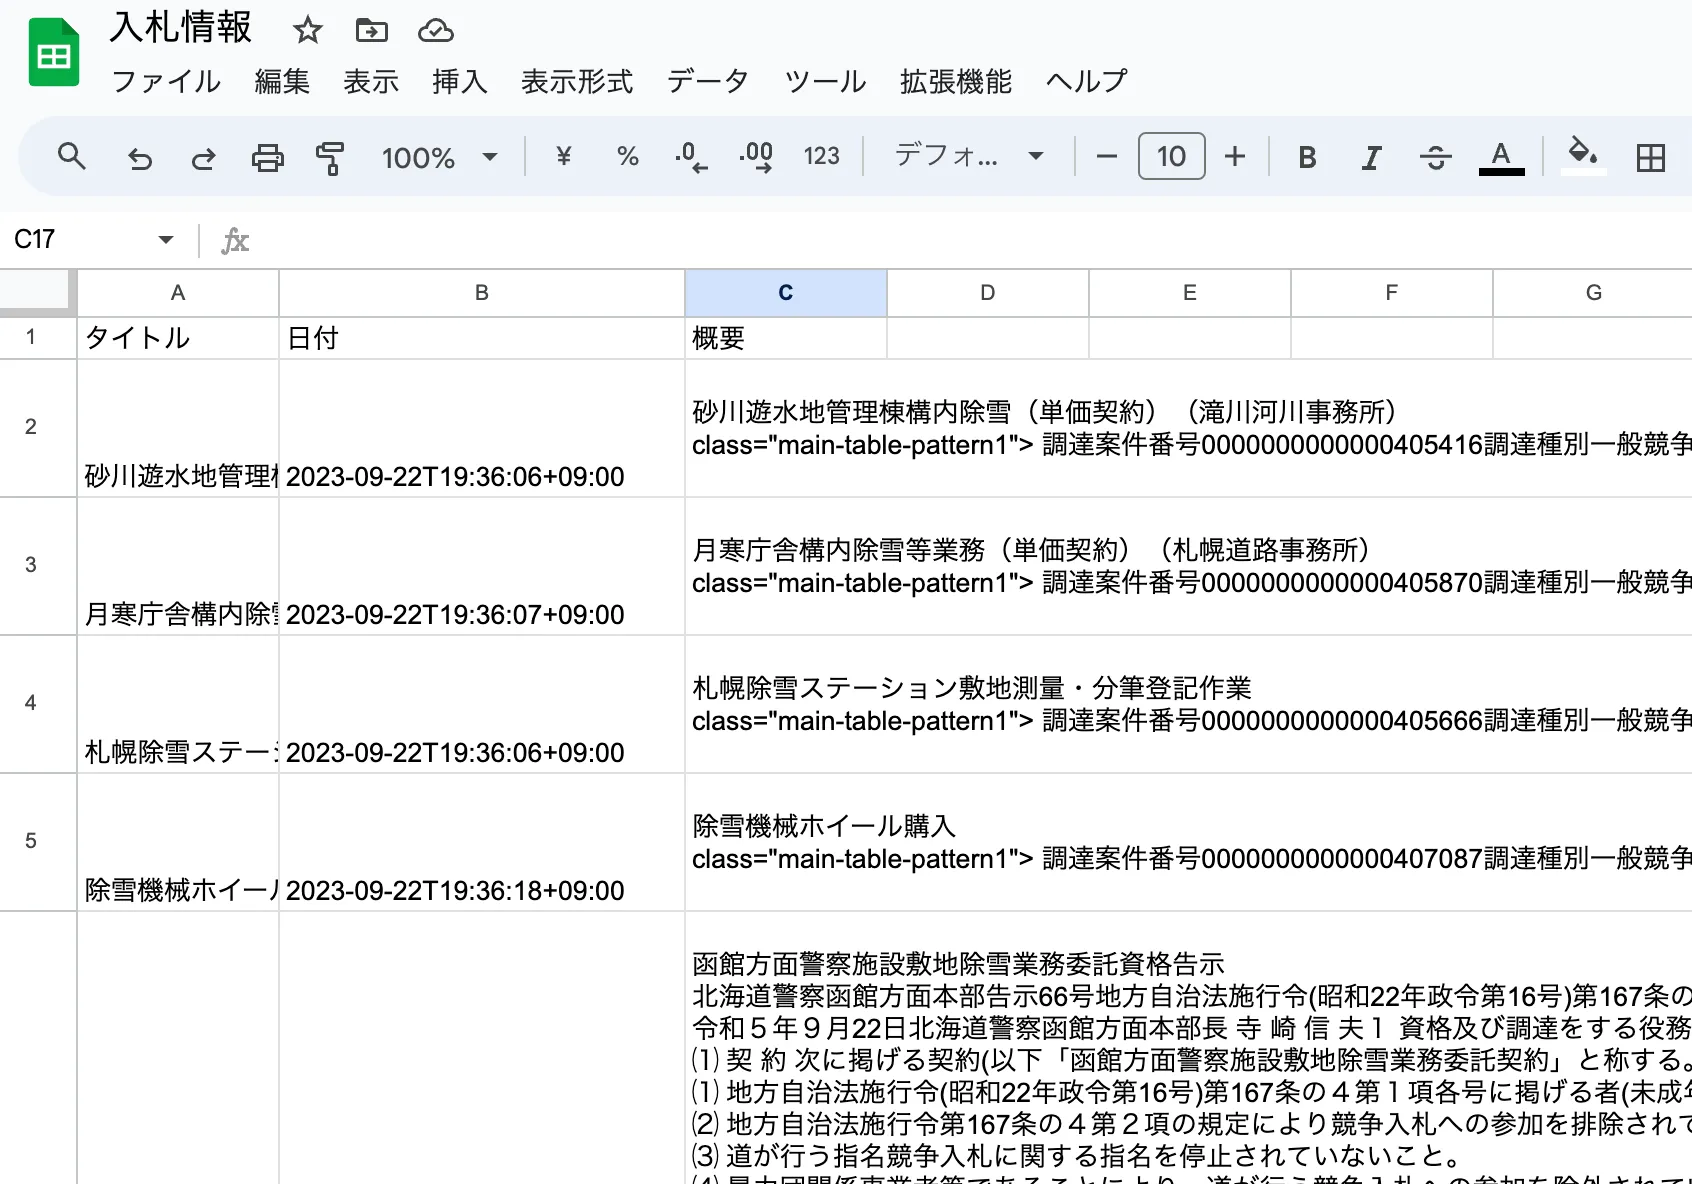This screenshot has height=1184, width=1692.
Task: Click the undo icon
Action: [140, 157]
